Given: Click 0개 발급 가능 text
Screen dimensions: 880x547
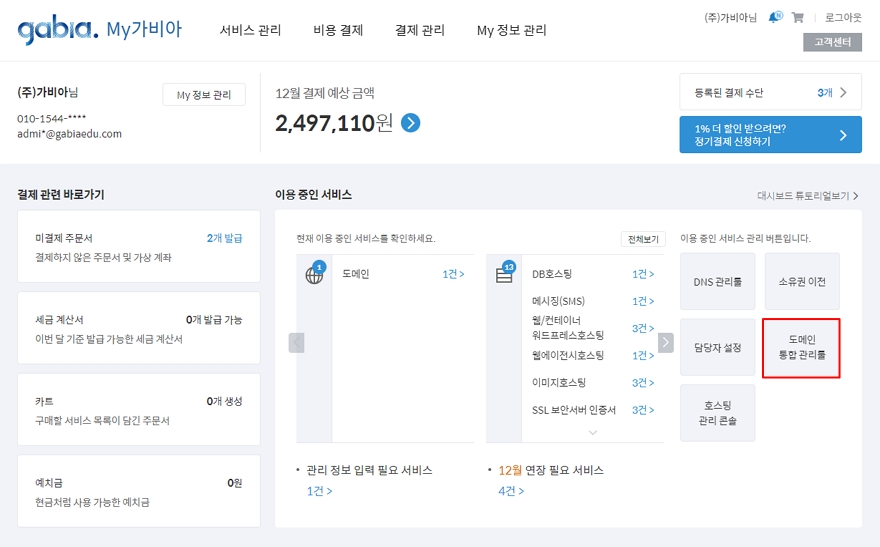Looking at the screenshot, I should tap(214, 320).
